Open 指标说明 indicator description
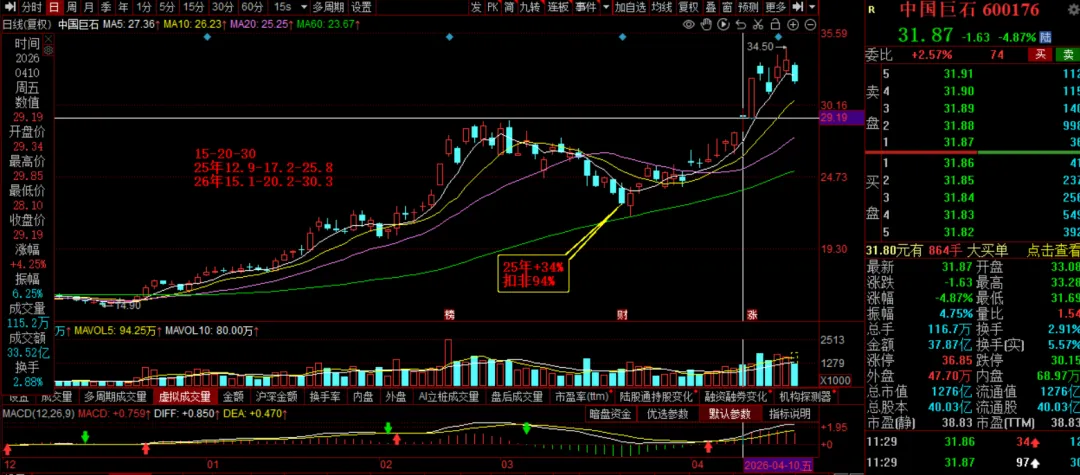The image size is (1080, 475). point(789,414)
